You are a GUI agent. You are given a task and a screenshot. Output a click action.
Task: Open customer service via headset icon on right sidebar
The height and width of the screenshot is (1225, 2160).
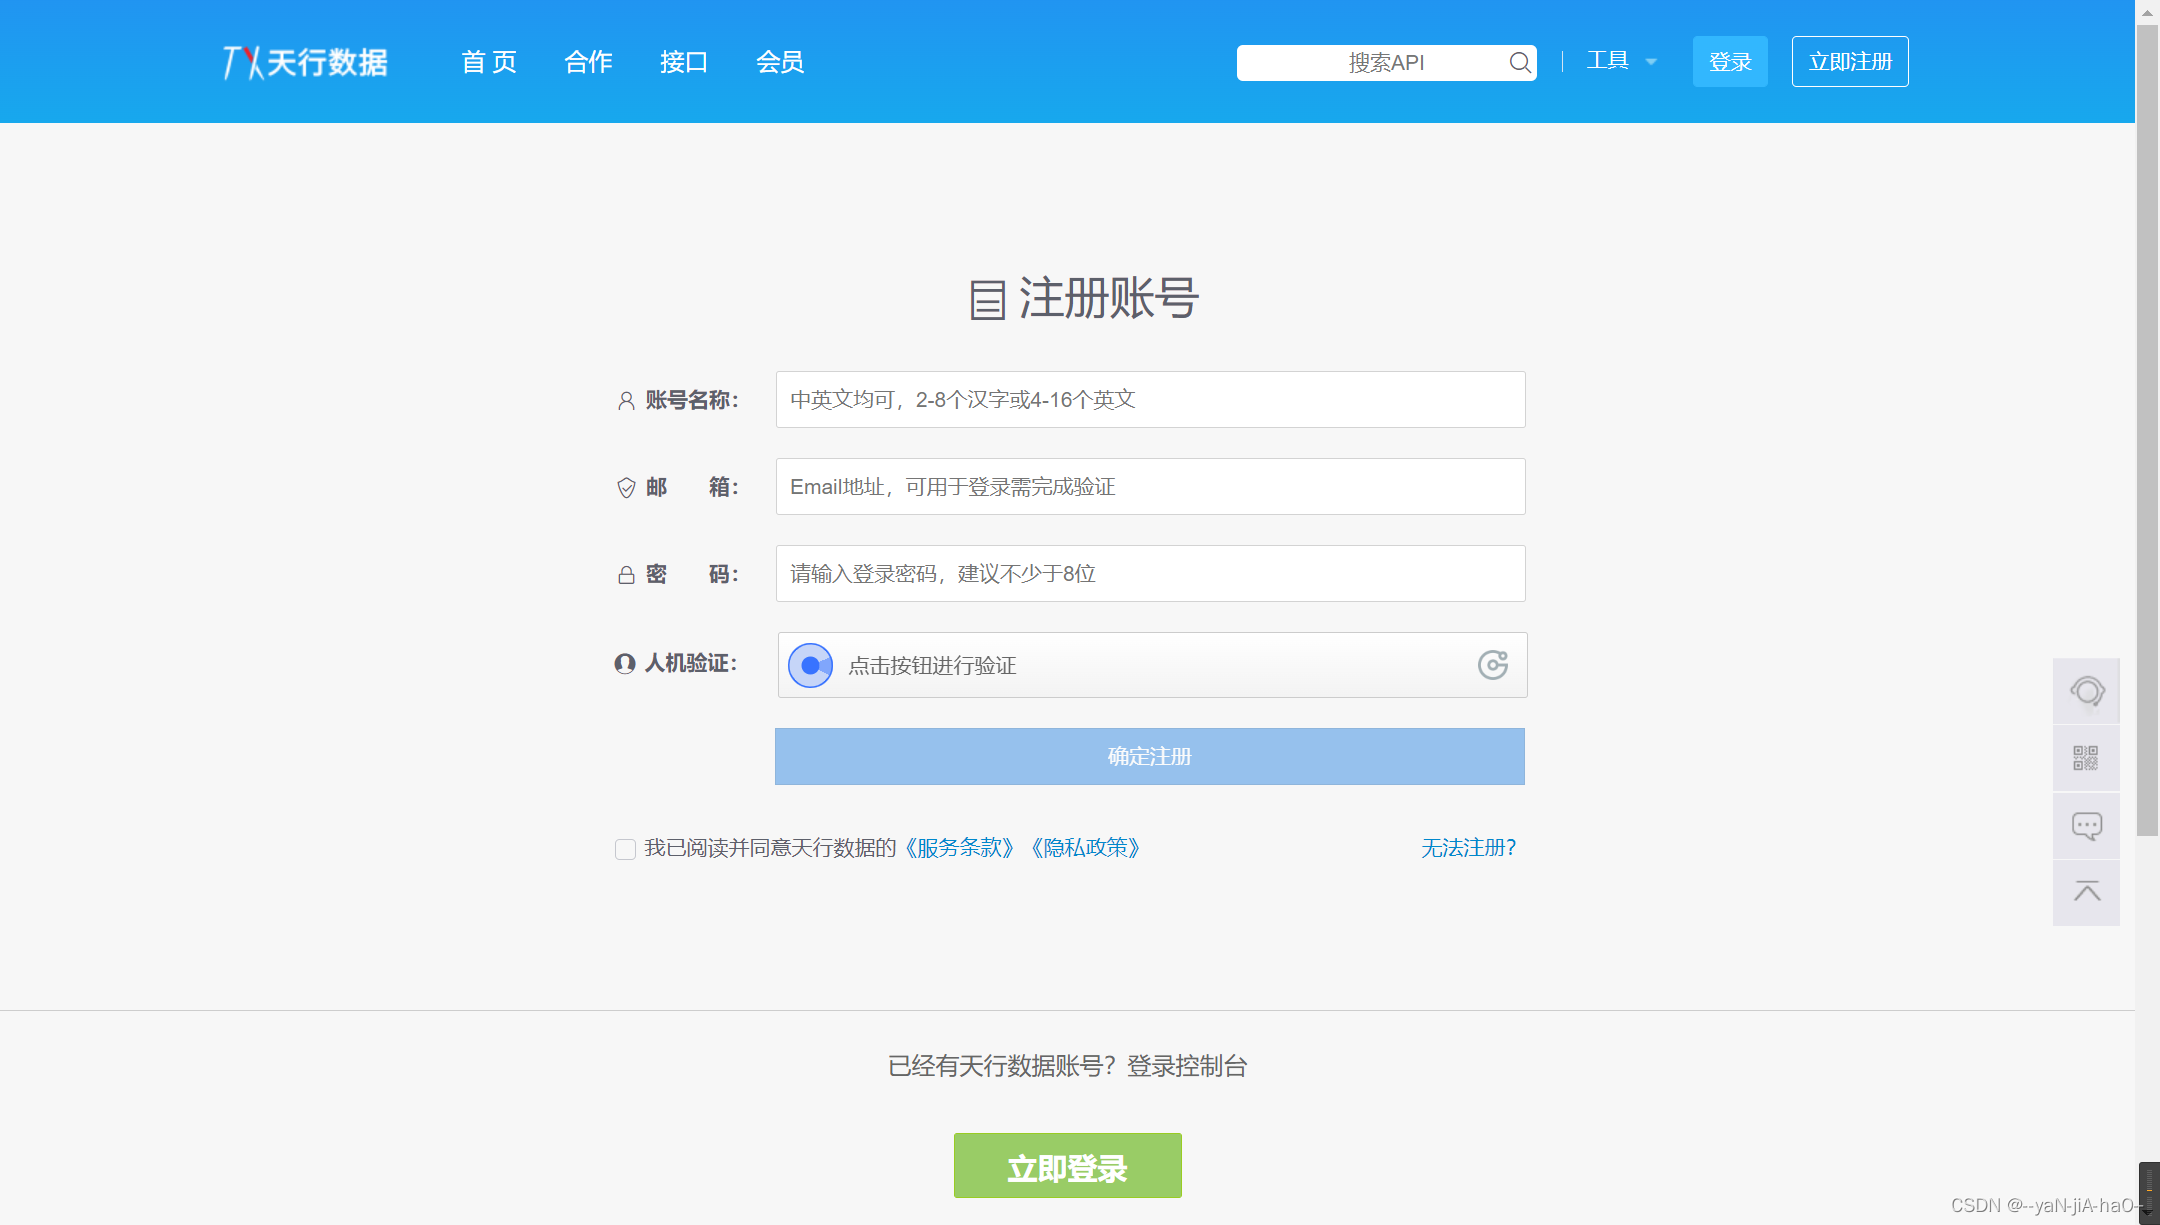[2087, 690]
